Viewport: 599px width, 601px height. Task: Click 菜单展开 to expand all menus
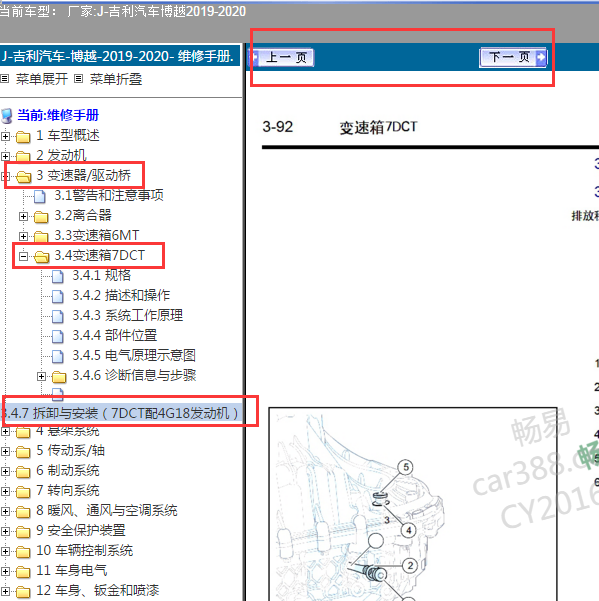(42, 79)
